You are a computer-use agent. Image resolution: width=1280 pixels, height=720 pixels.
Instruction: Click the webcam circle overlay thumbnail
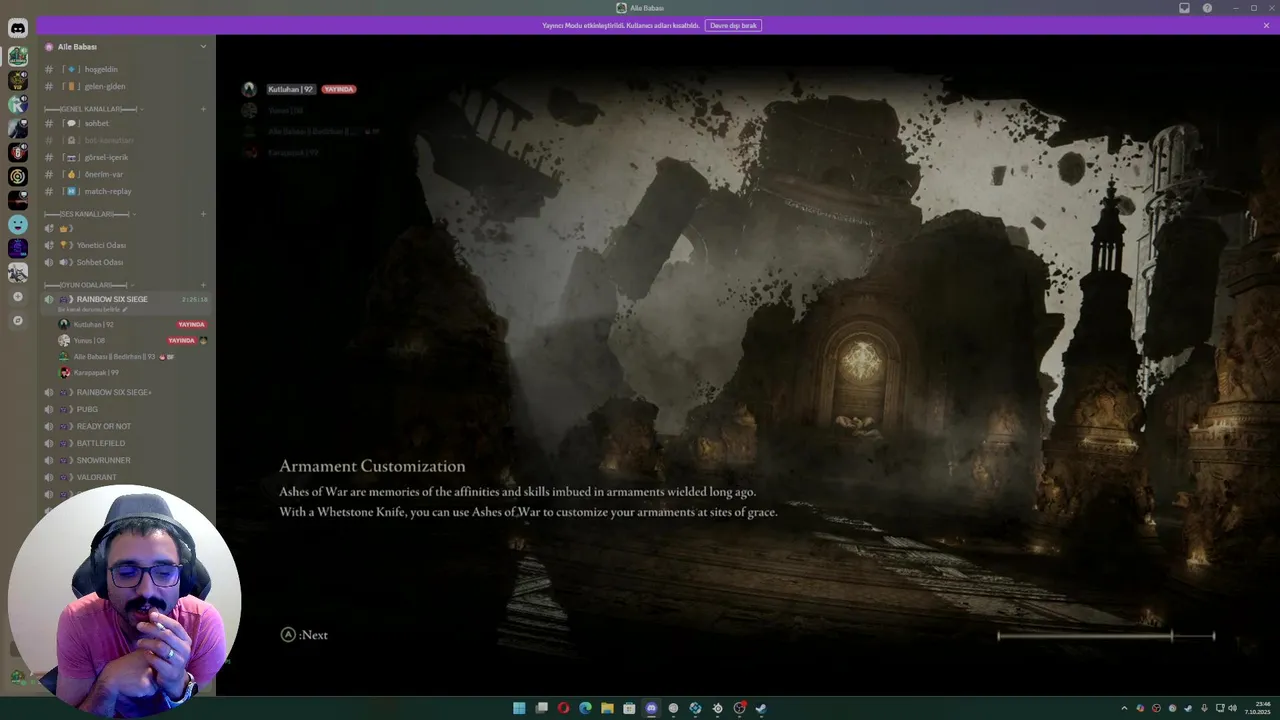coord(124,599)
